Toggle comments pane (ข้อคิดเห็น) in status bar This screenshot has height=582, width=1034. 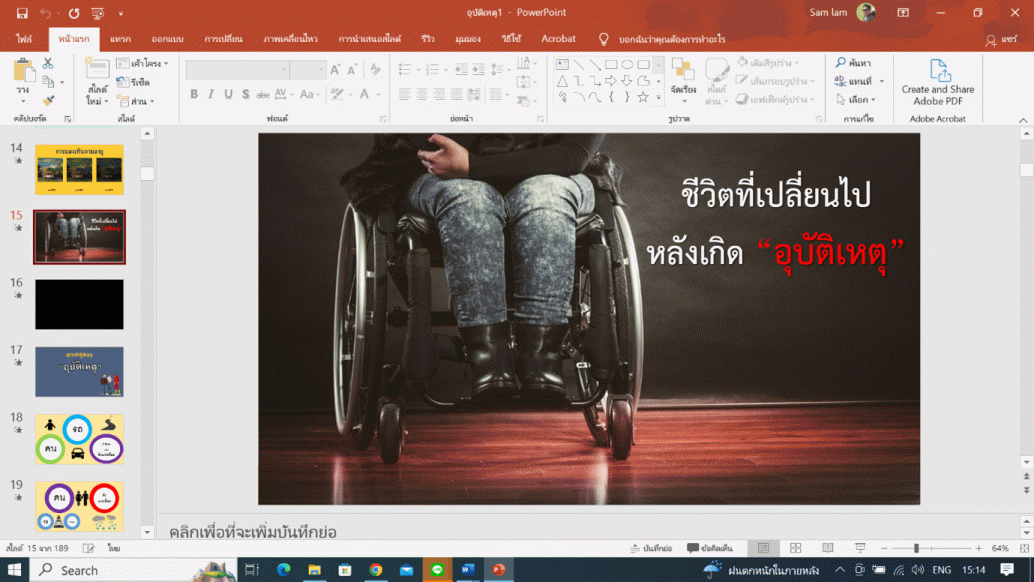click(x=710, y=548)
